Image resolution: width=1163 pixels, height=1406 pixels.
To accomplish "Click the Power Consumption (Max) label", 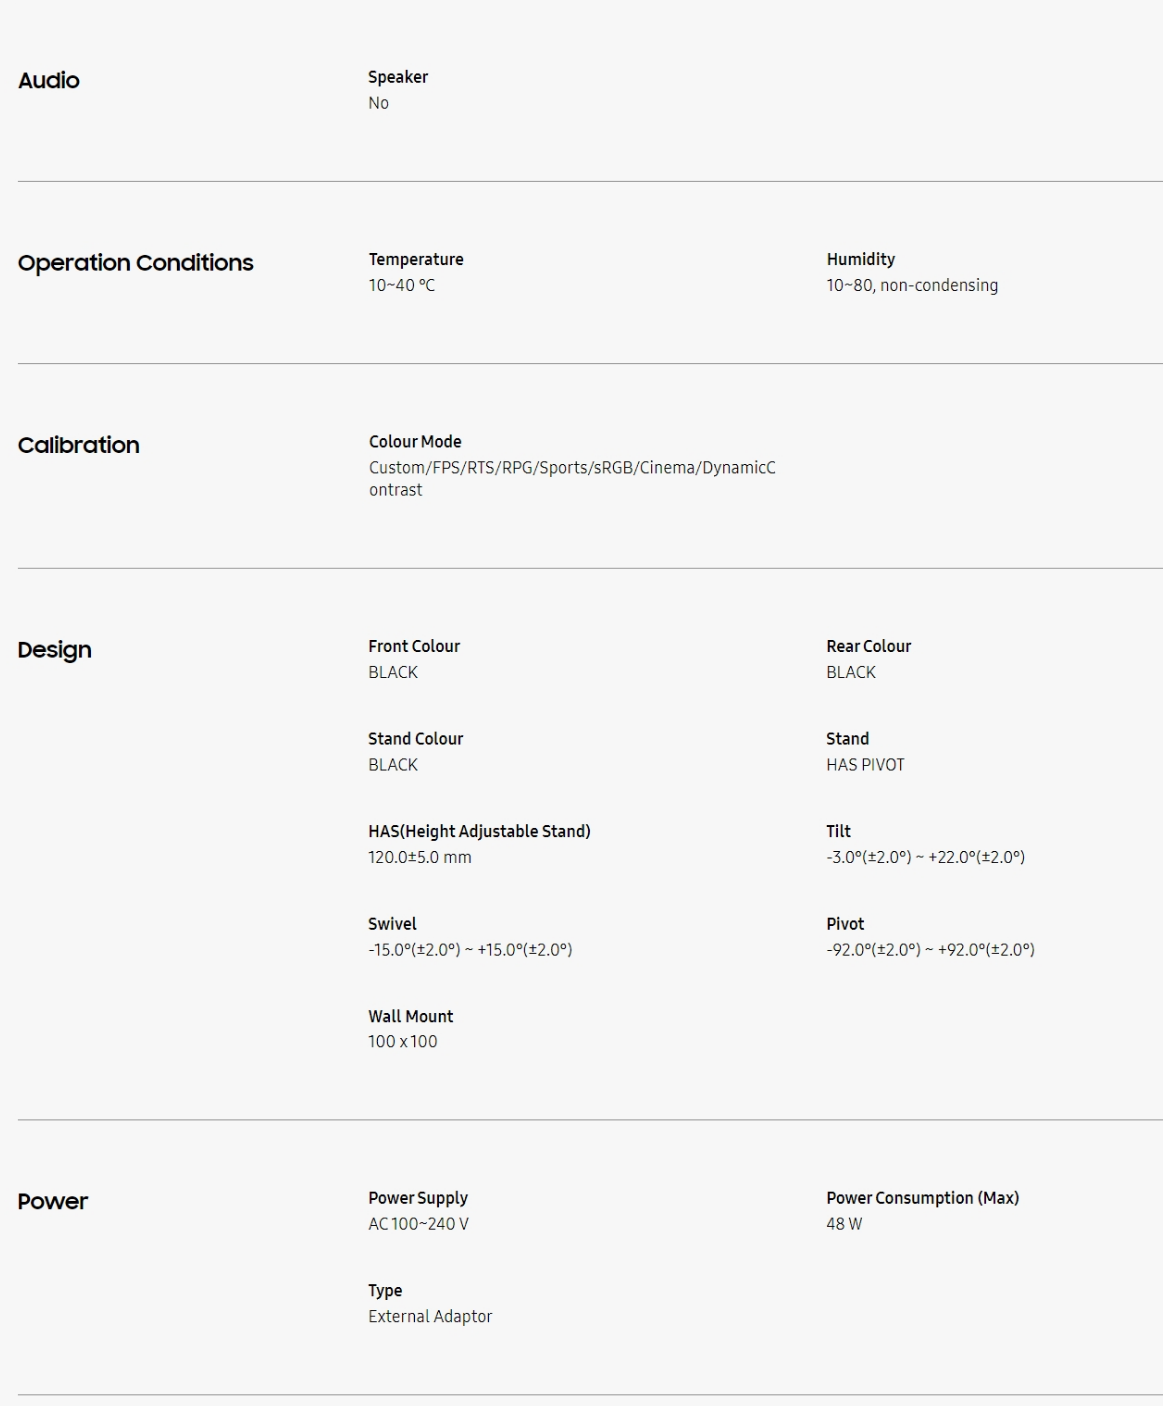I will pyautogui.click(x=922, y=1198).
